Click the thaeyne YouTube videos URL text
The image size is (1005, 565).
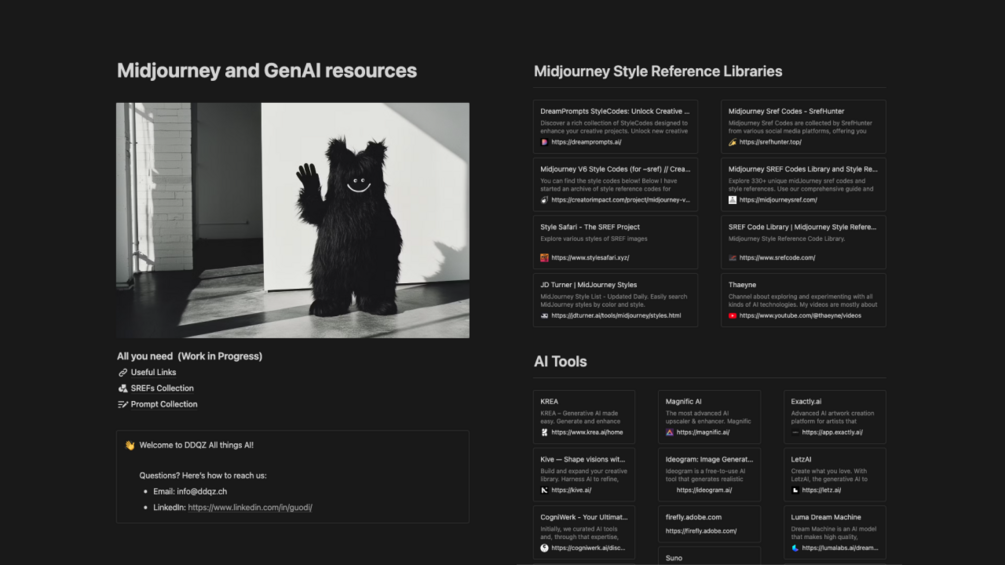[800, 316]
